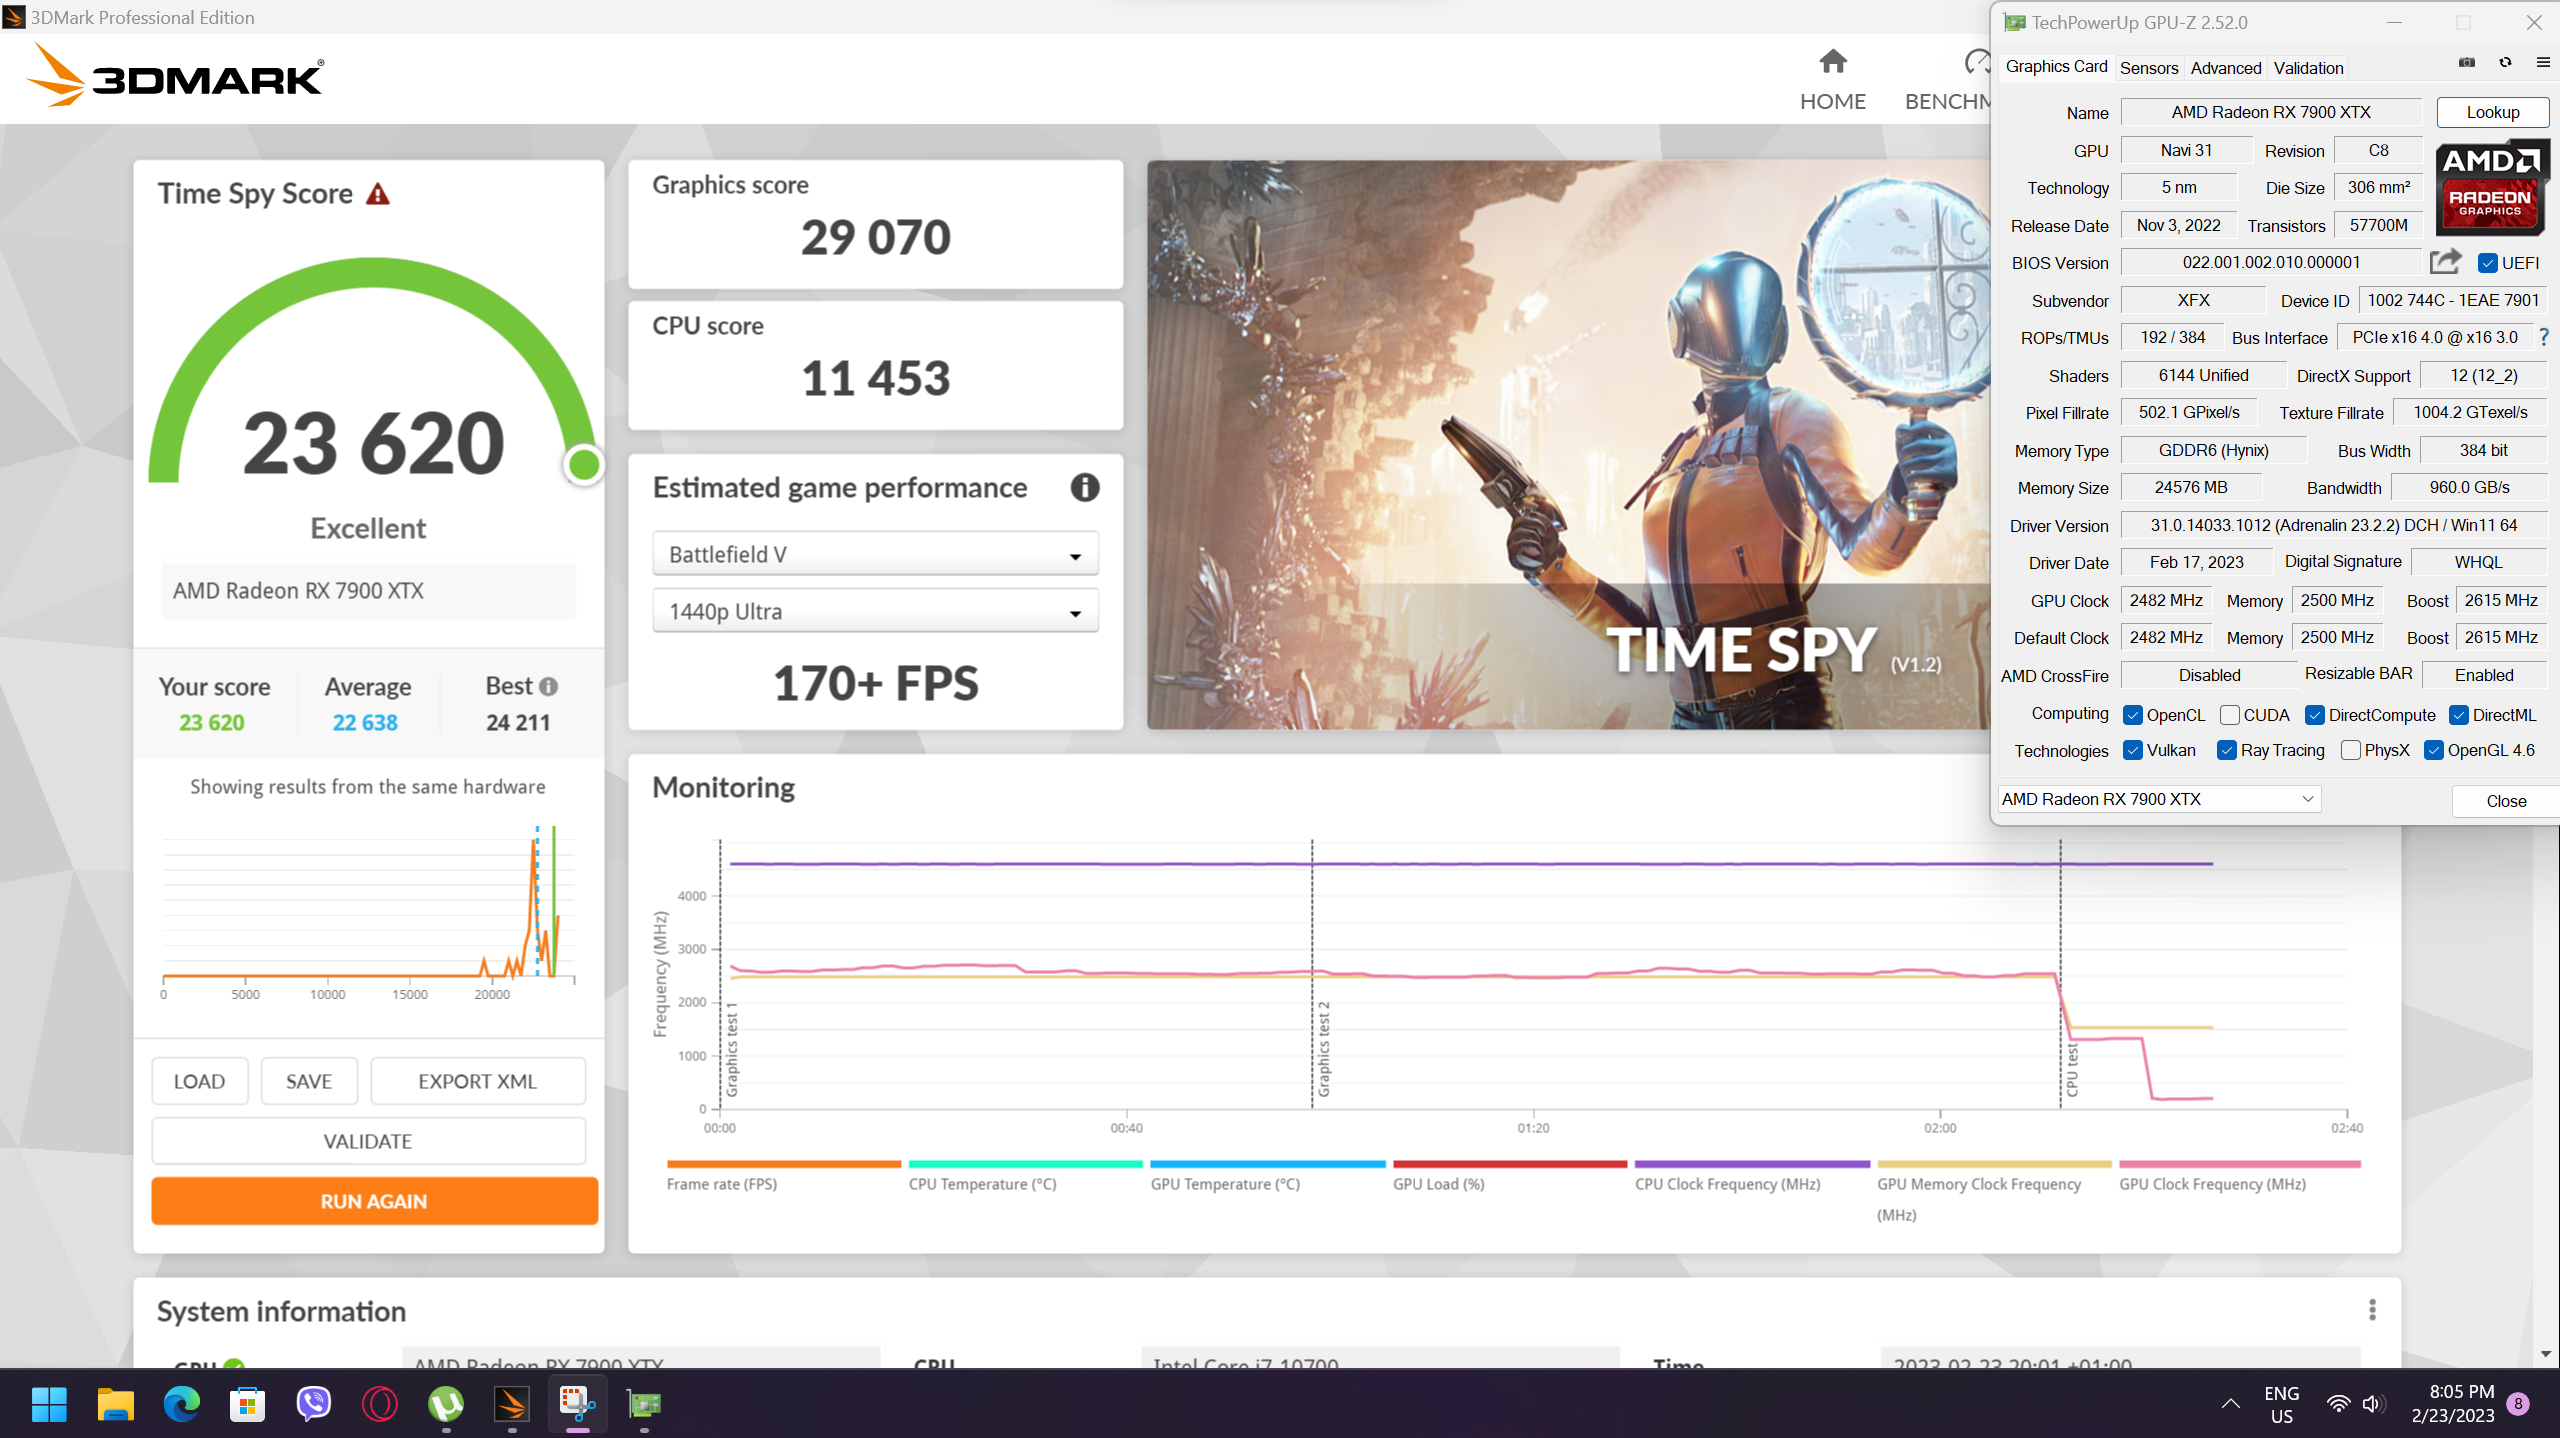Click the BIOS export share icon
The height and width of the screenshot is (1438, 2560).
(x=2445, y=262)
